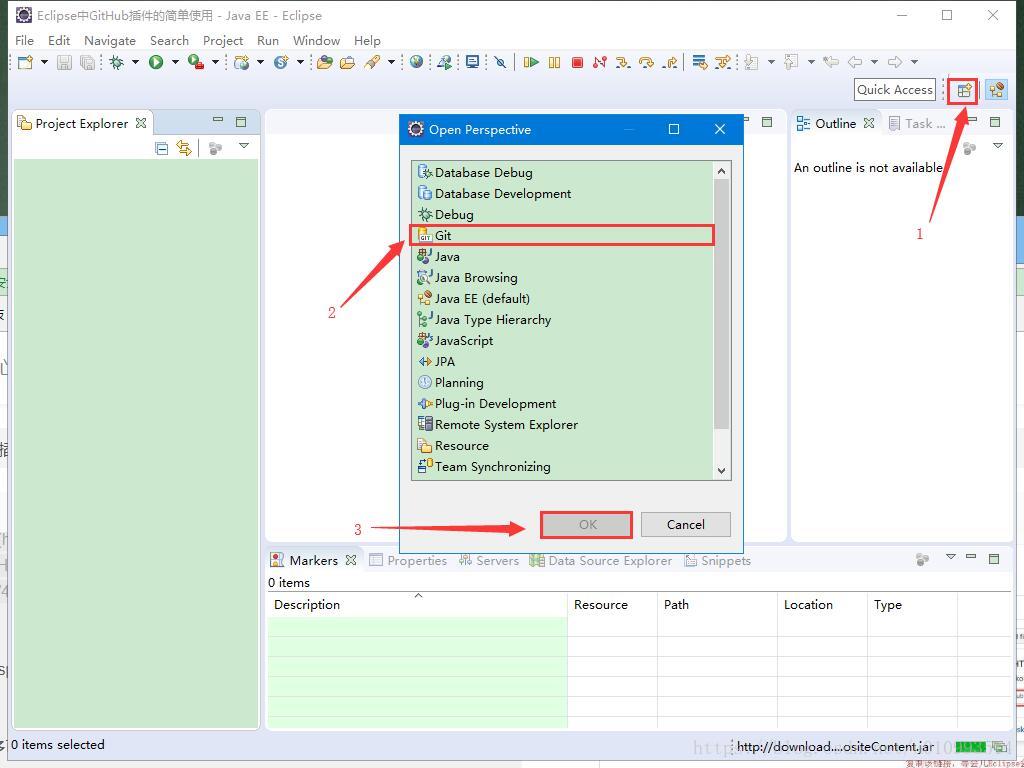Expand the Next Annotation dropdown arrow

(771, 62)
